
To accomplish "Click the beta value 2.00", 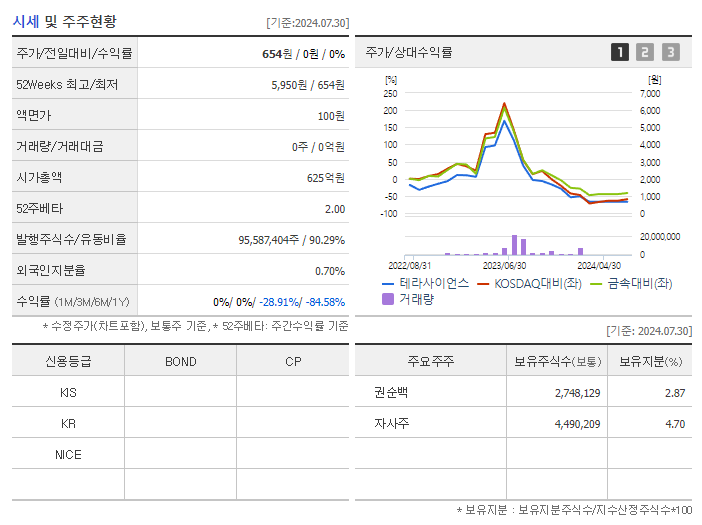I will [335, 209].
